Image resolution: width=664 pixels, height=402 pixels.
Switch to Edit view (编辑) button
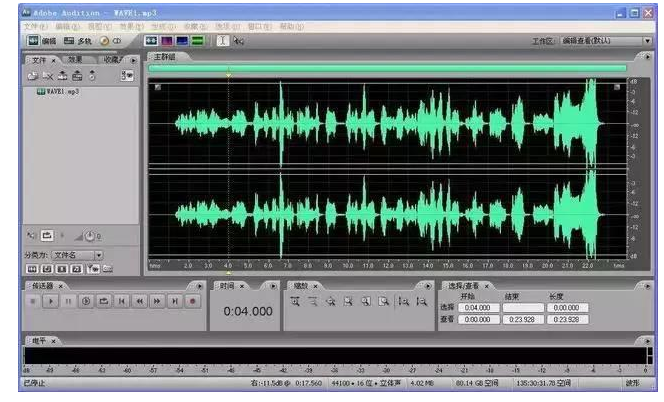coord(42,41)
